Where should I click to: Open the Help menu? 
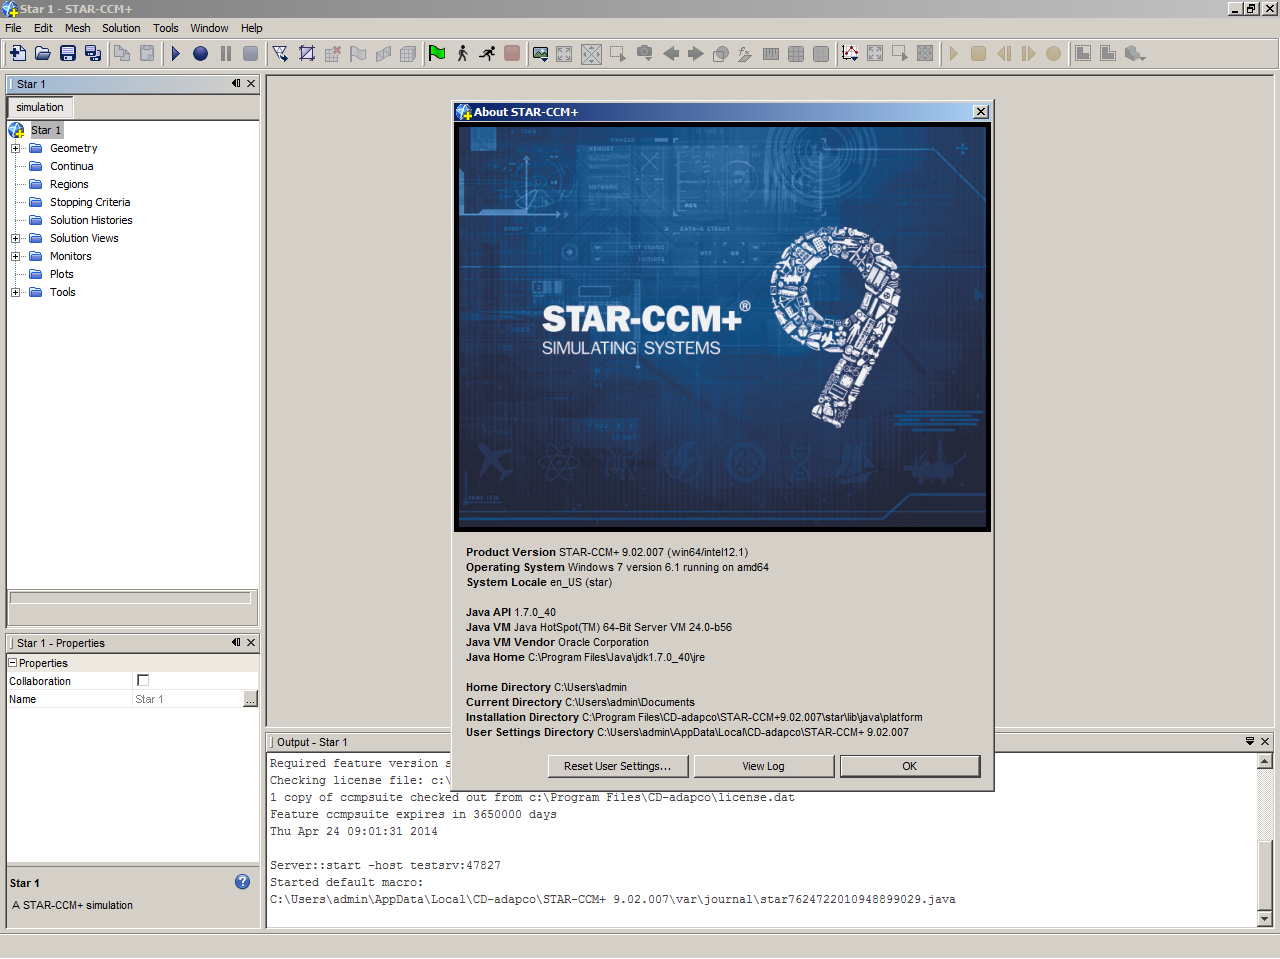tap(252, 28)
